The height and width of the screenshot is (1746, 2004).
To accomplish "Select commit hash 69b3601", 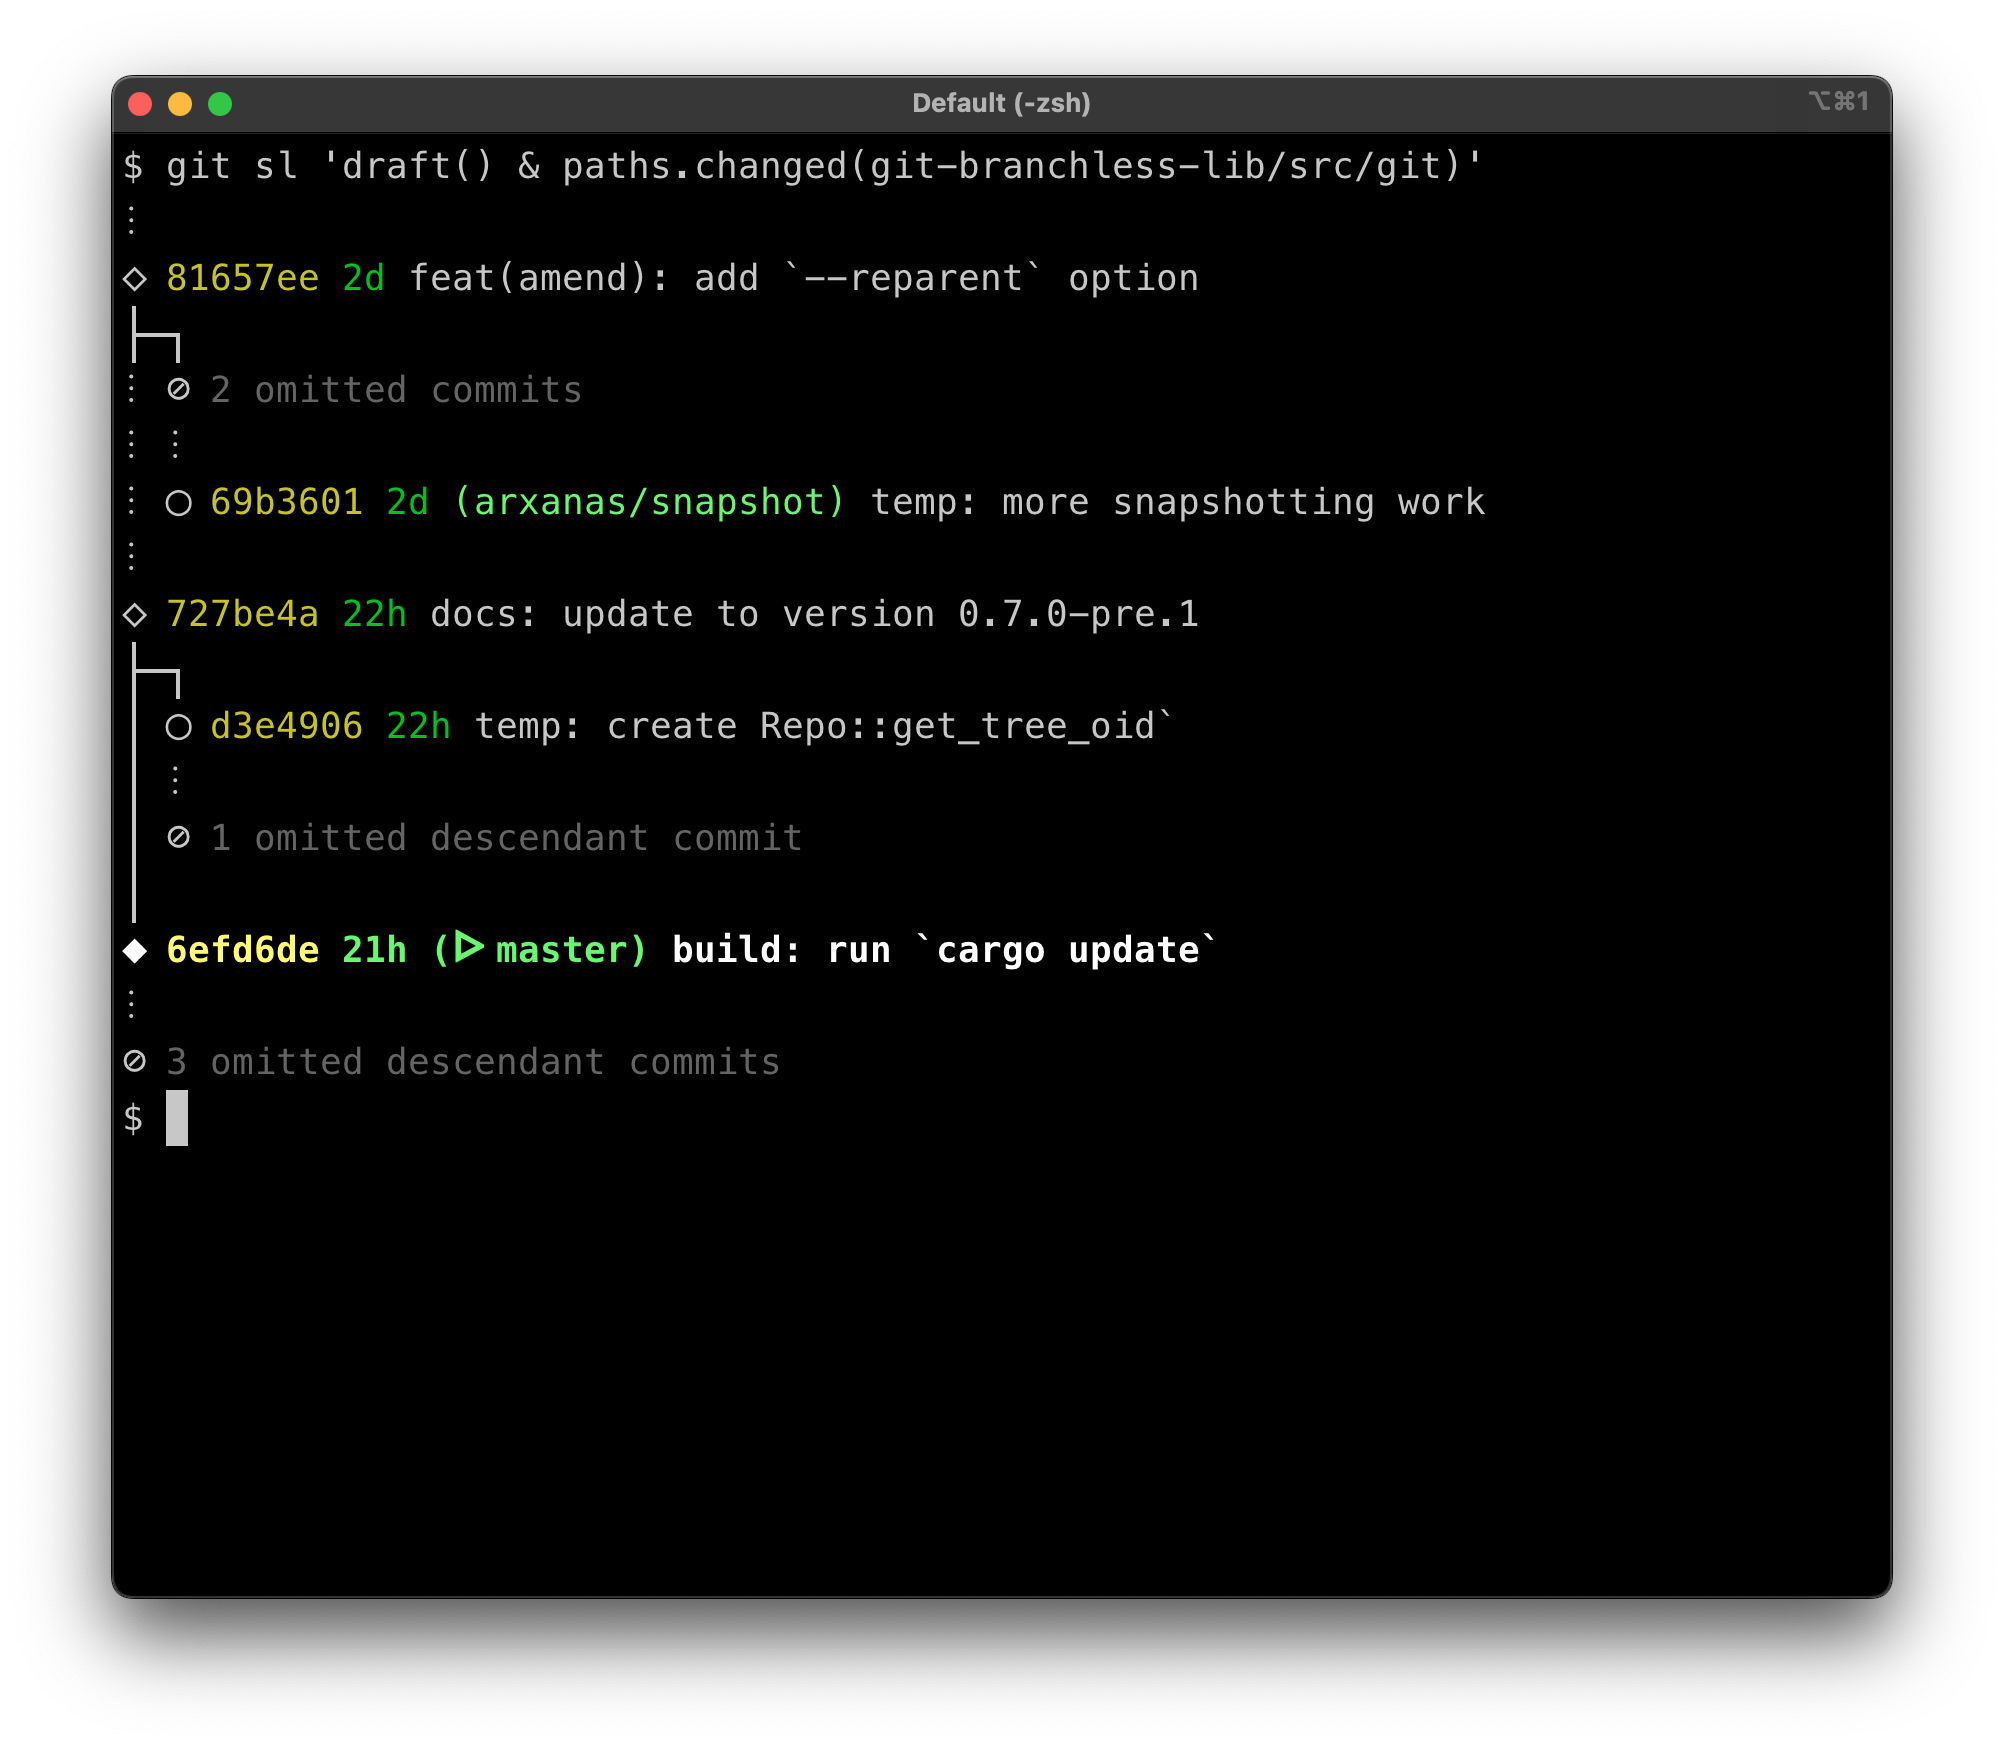I will 287,502.
